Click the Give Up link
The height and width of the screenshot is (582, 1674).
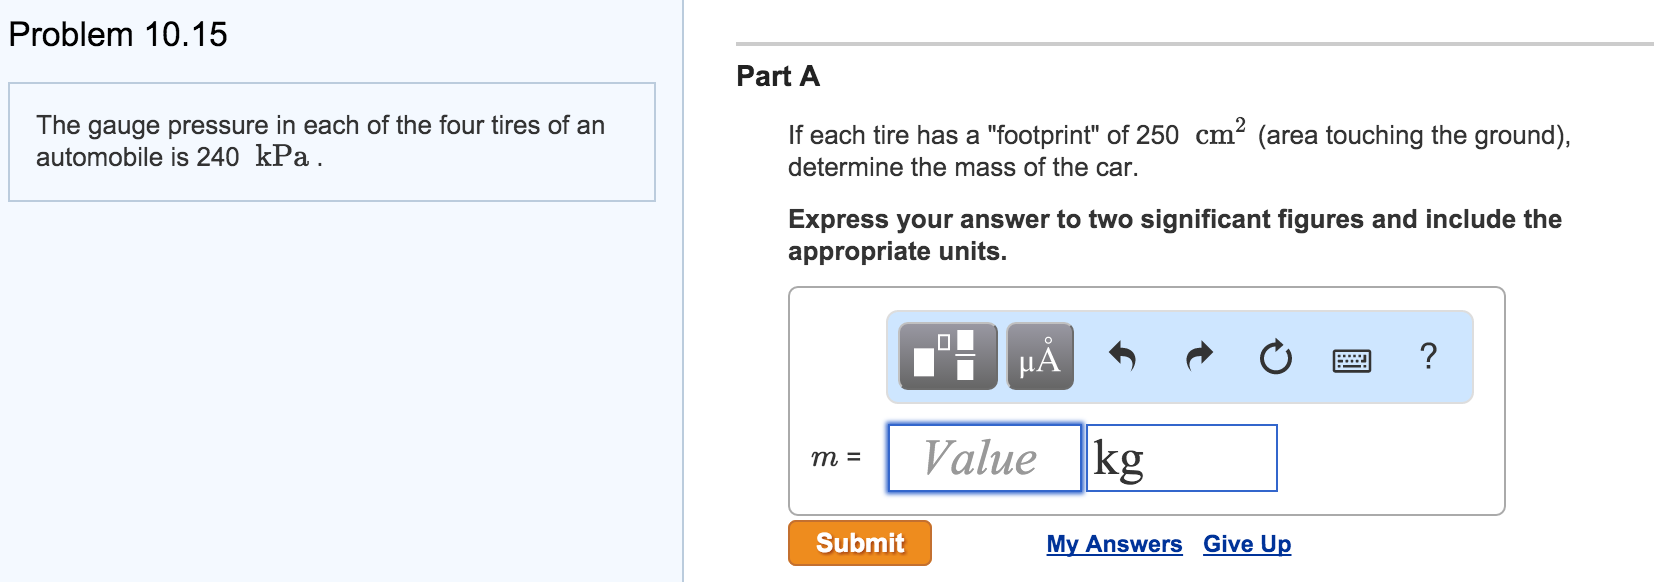[1247, 544]
